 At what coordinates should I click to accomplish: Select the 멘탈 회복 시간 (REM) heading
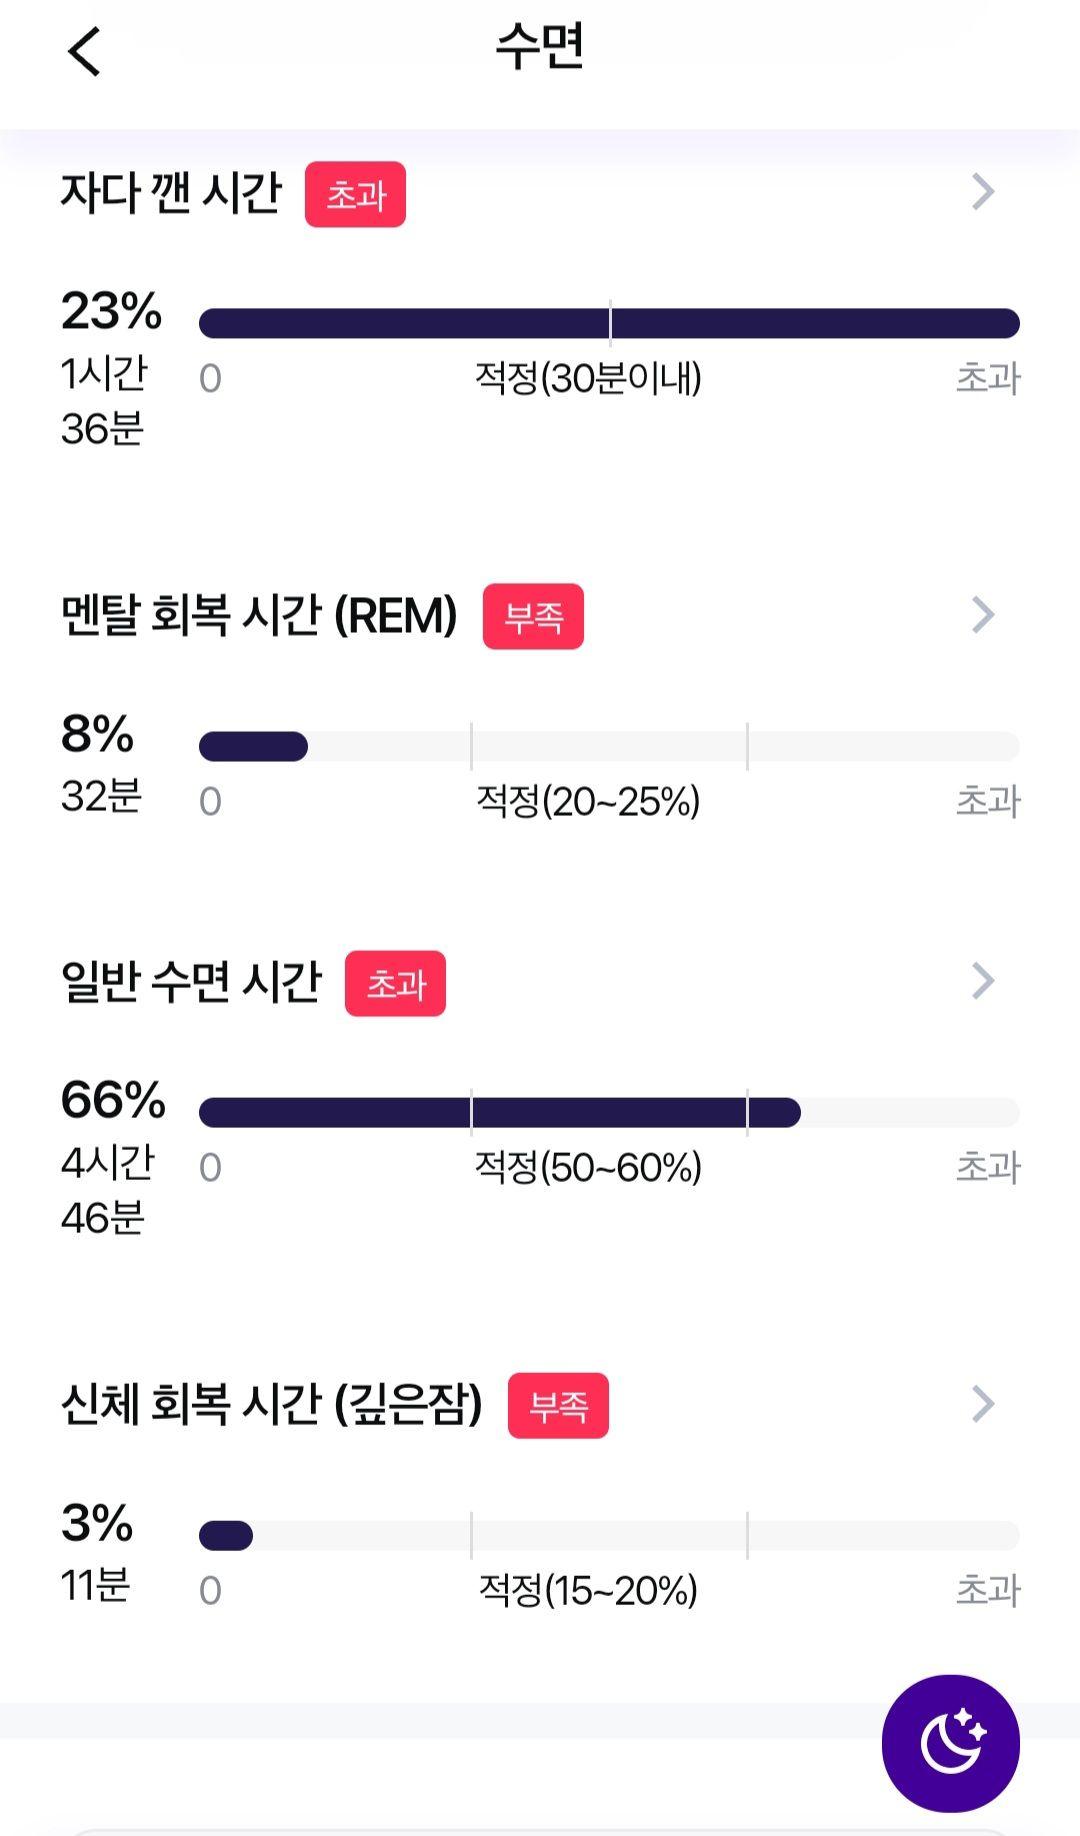coord(259,615)
